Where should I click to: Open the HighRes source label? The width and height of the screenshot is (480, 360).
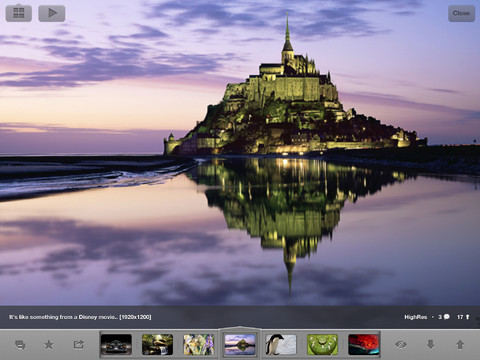tap(415, 317)
